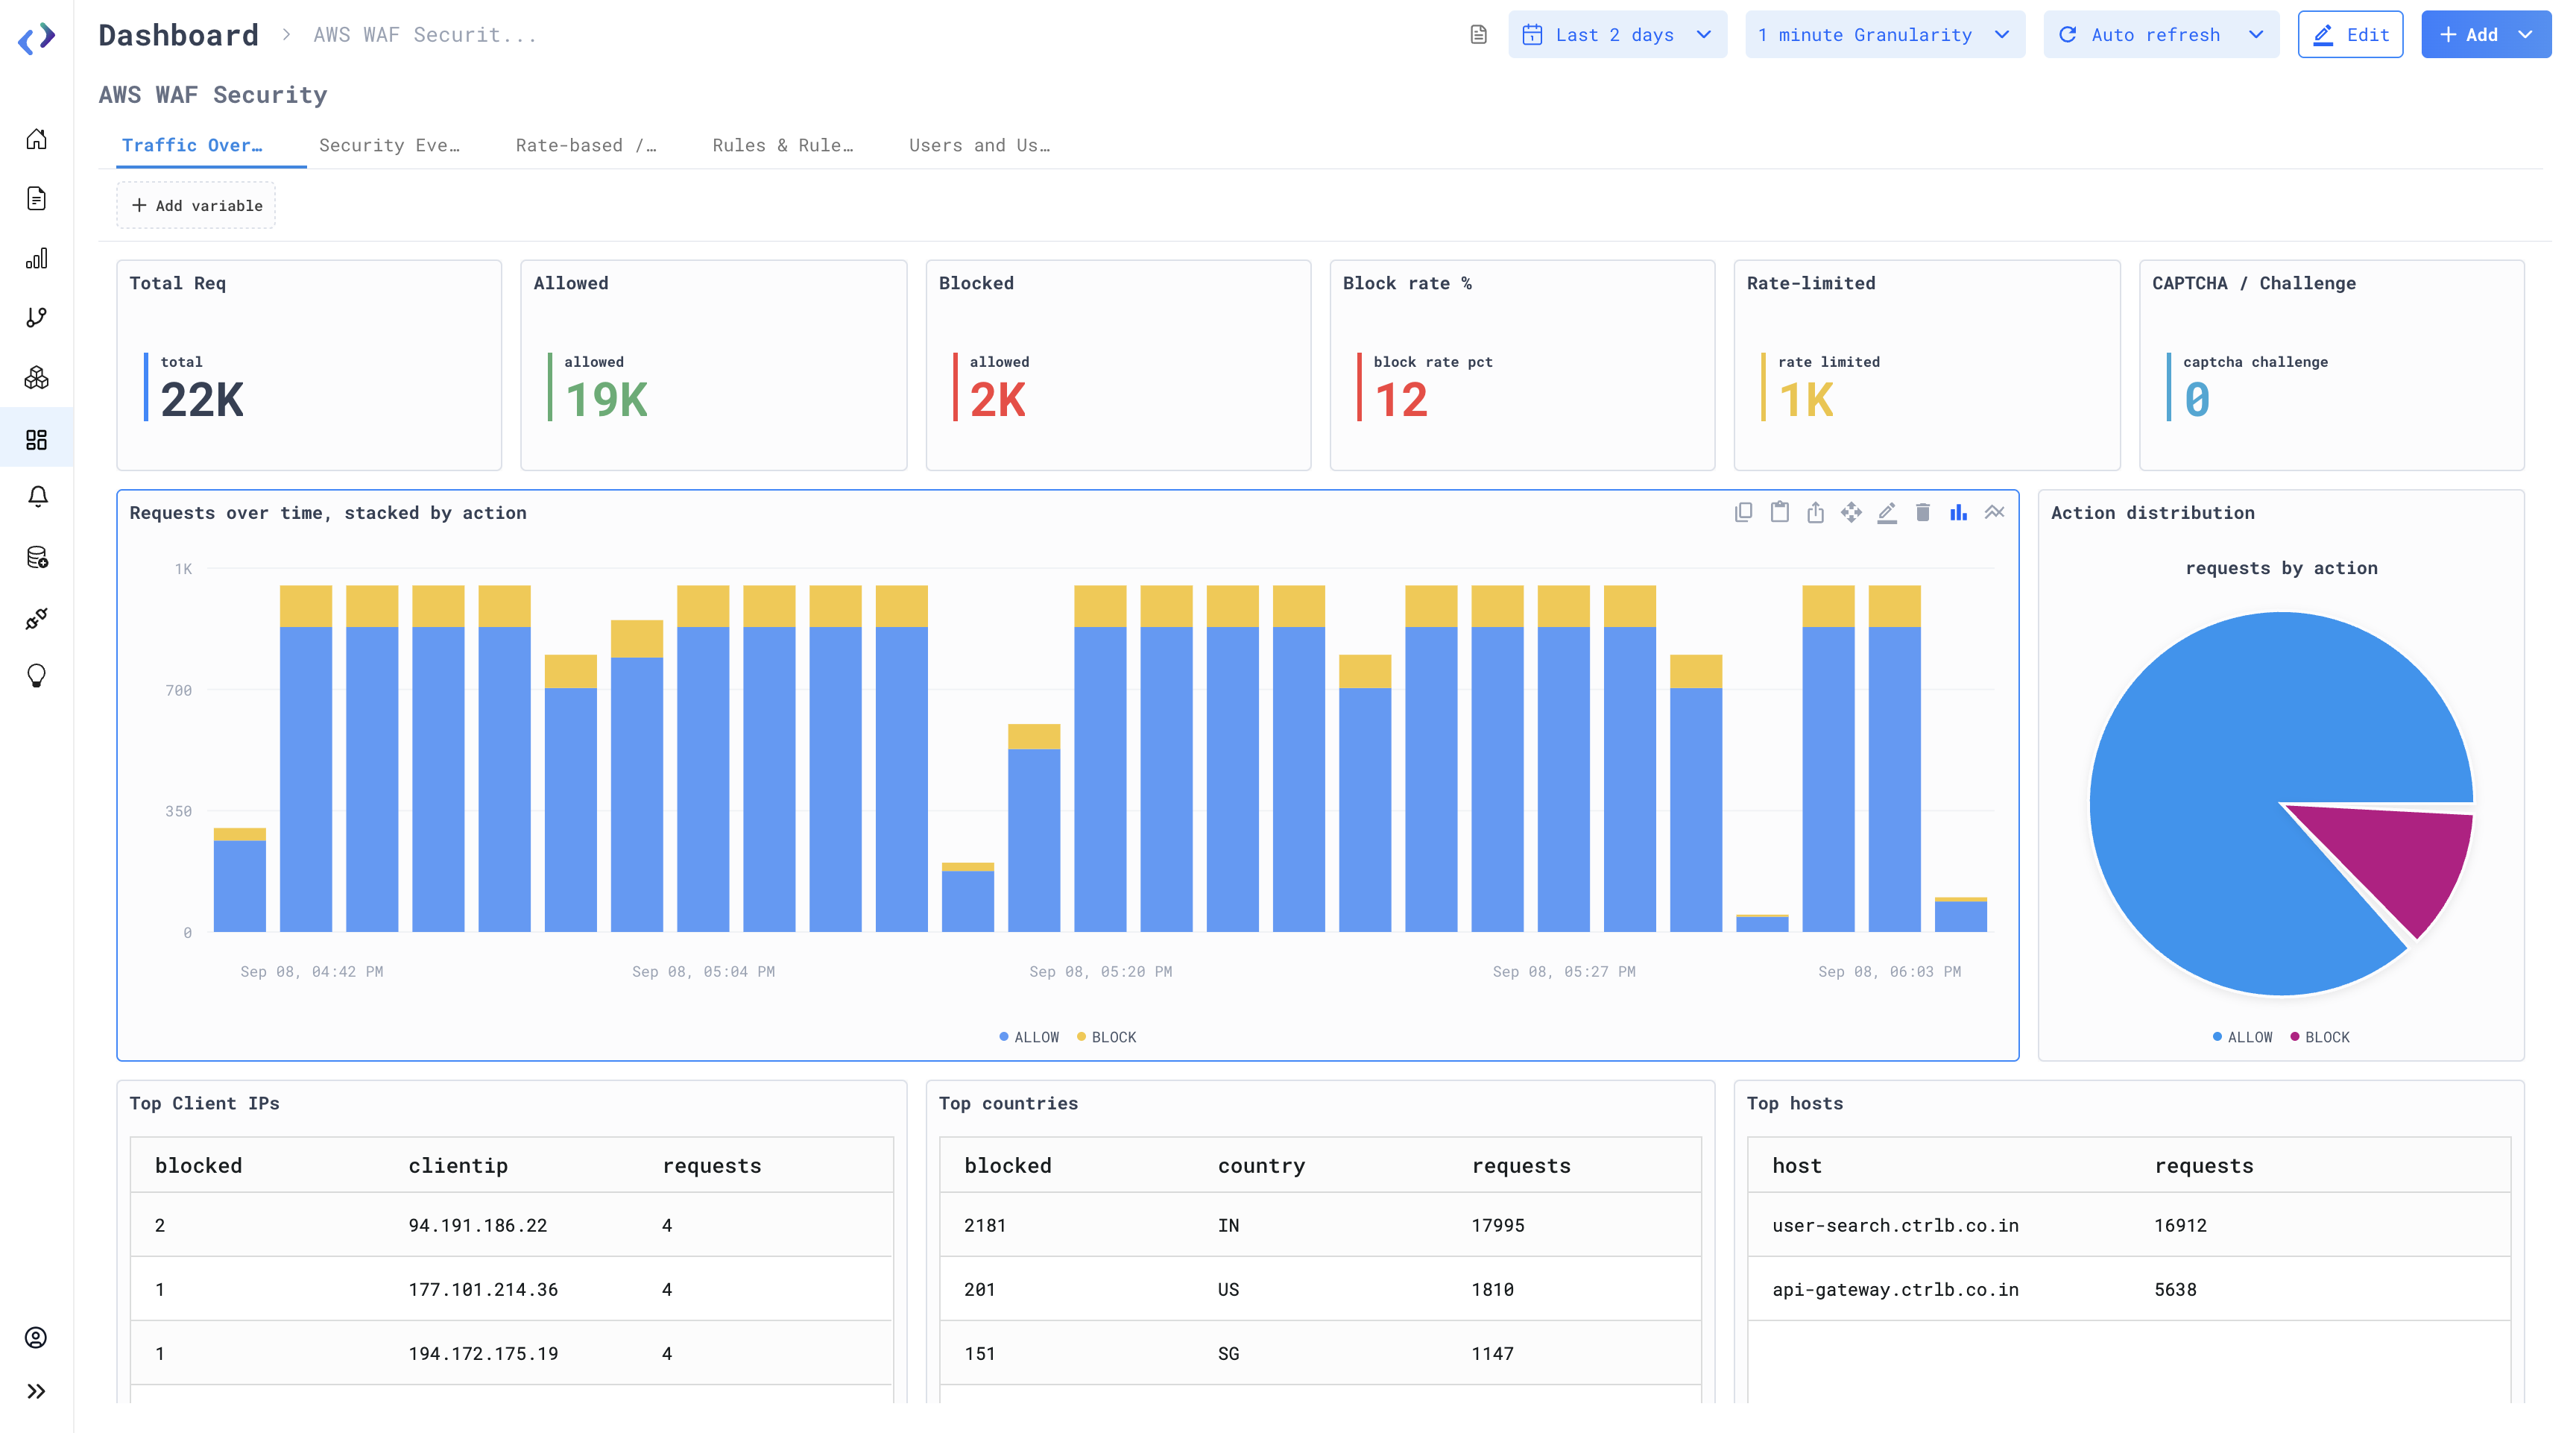Image resolution: width=2576 pixels, height=1433 pixels.
Task: Open the Logs document icon in sidebar
Action: tap(37, 199)
